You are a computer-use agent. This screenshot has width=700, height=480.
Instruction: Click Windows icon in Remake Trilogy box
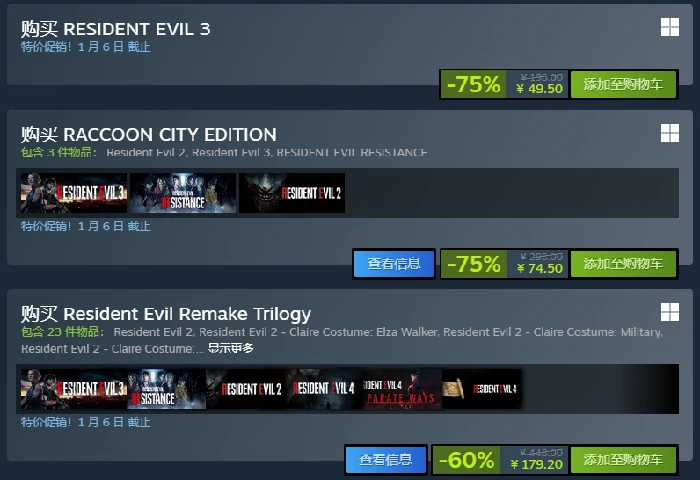click(670, 312)
